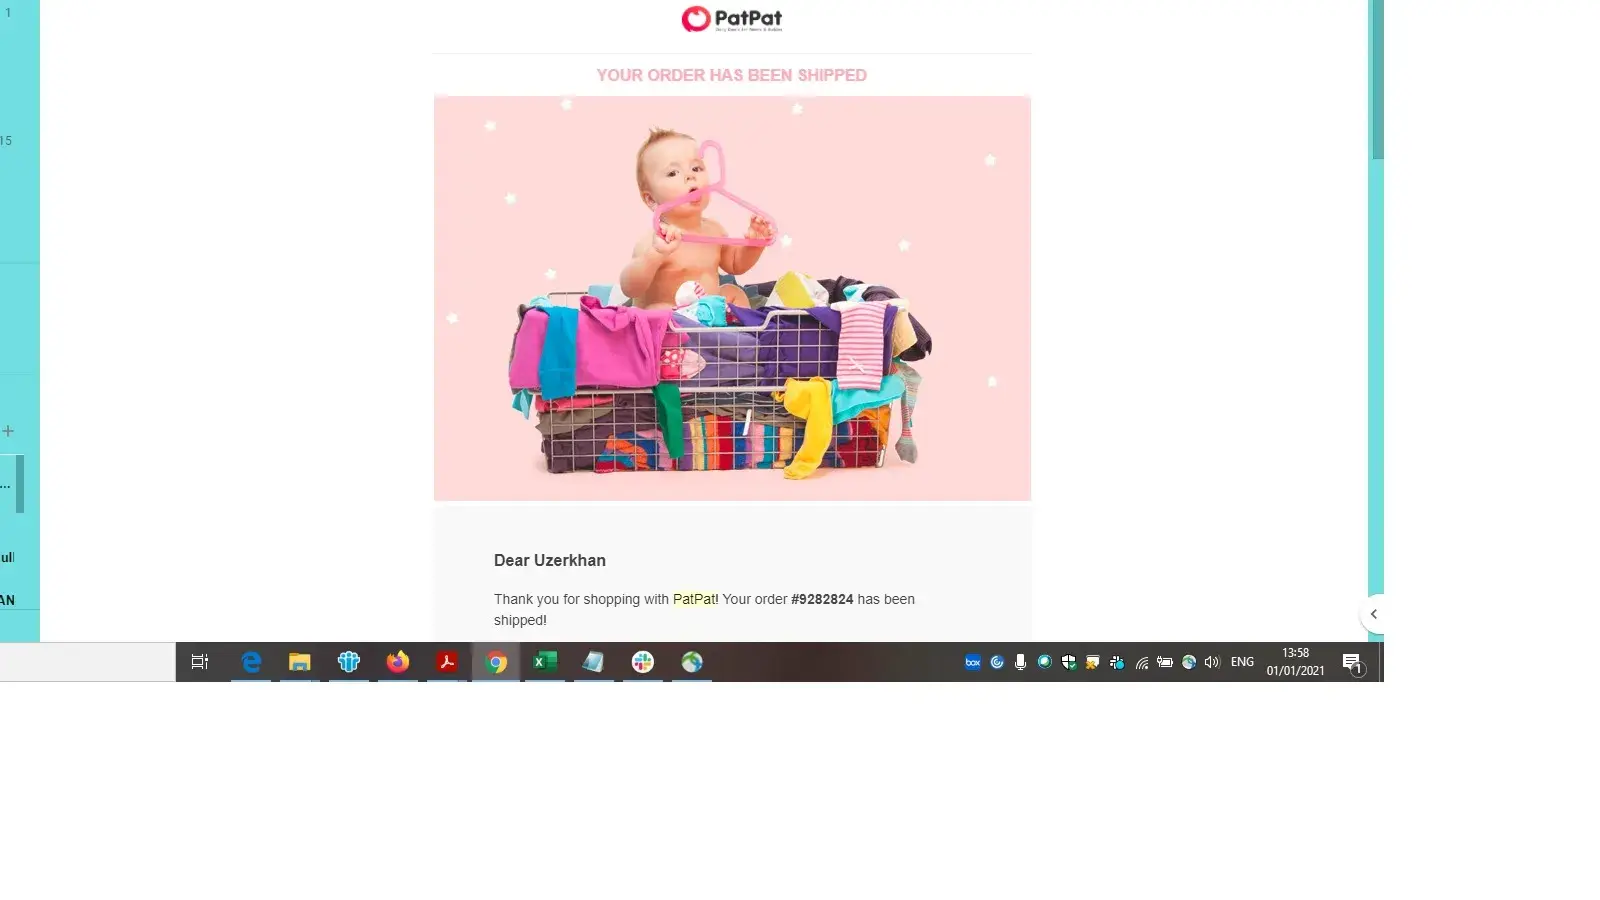The width and height of the screenshot is (1600, 900).
Task: Click the baby laundry basket banner image
Action: [732, 298]
